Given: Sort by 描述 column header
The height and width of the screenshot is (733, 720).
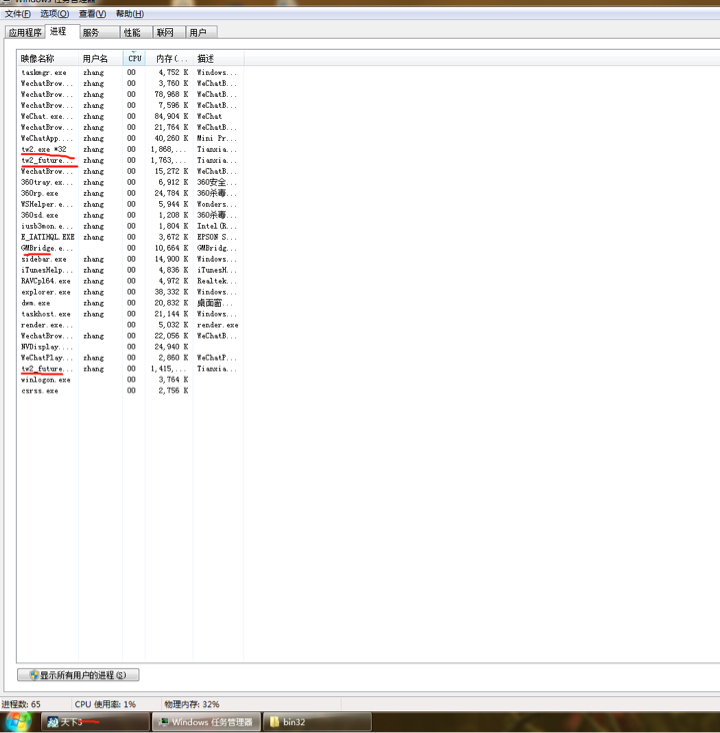Looking at the screenshot, I should pyautogui.click(x=218, y=58).
